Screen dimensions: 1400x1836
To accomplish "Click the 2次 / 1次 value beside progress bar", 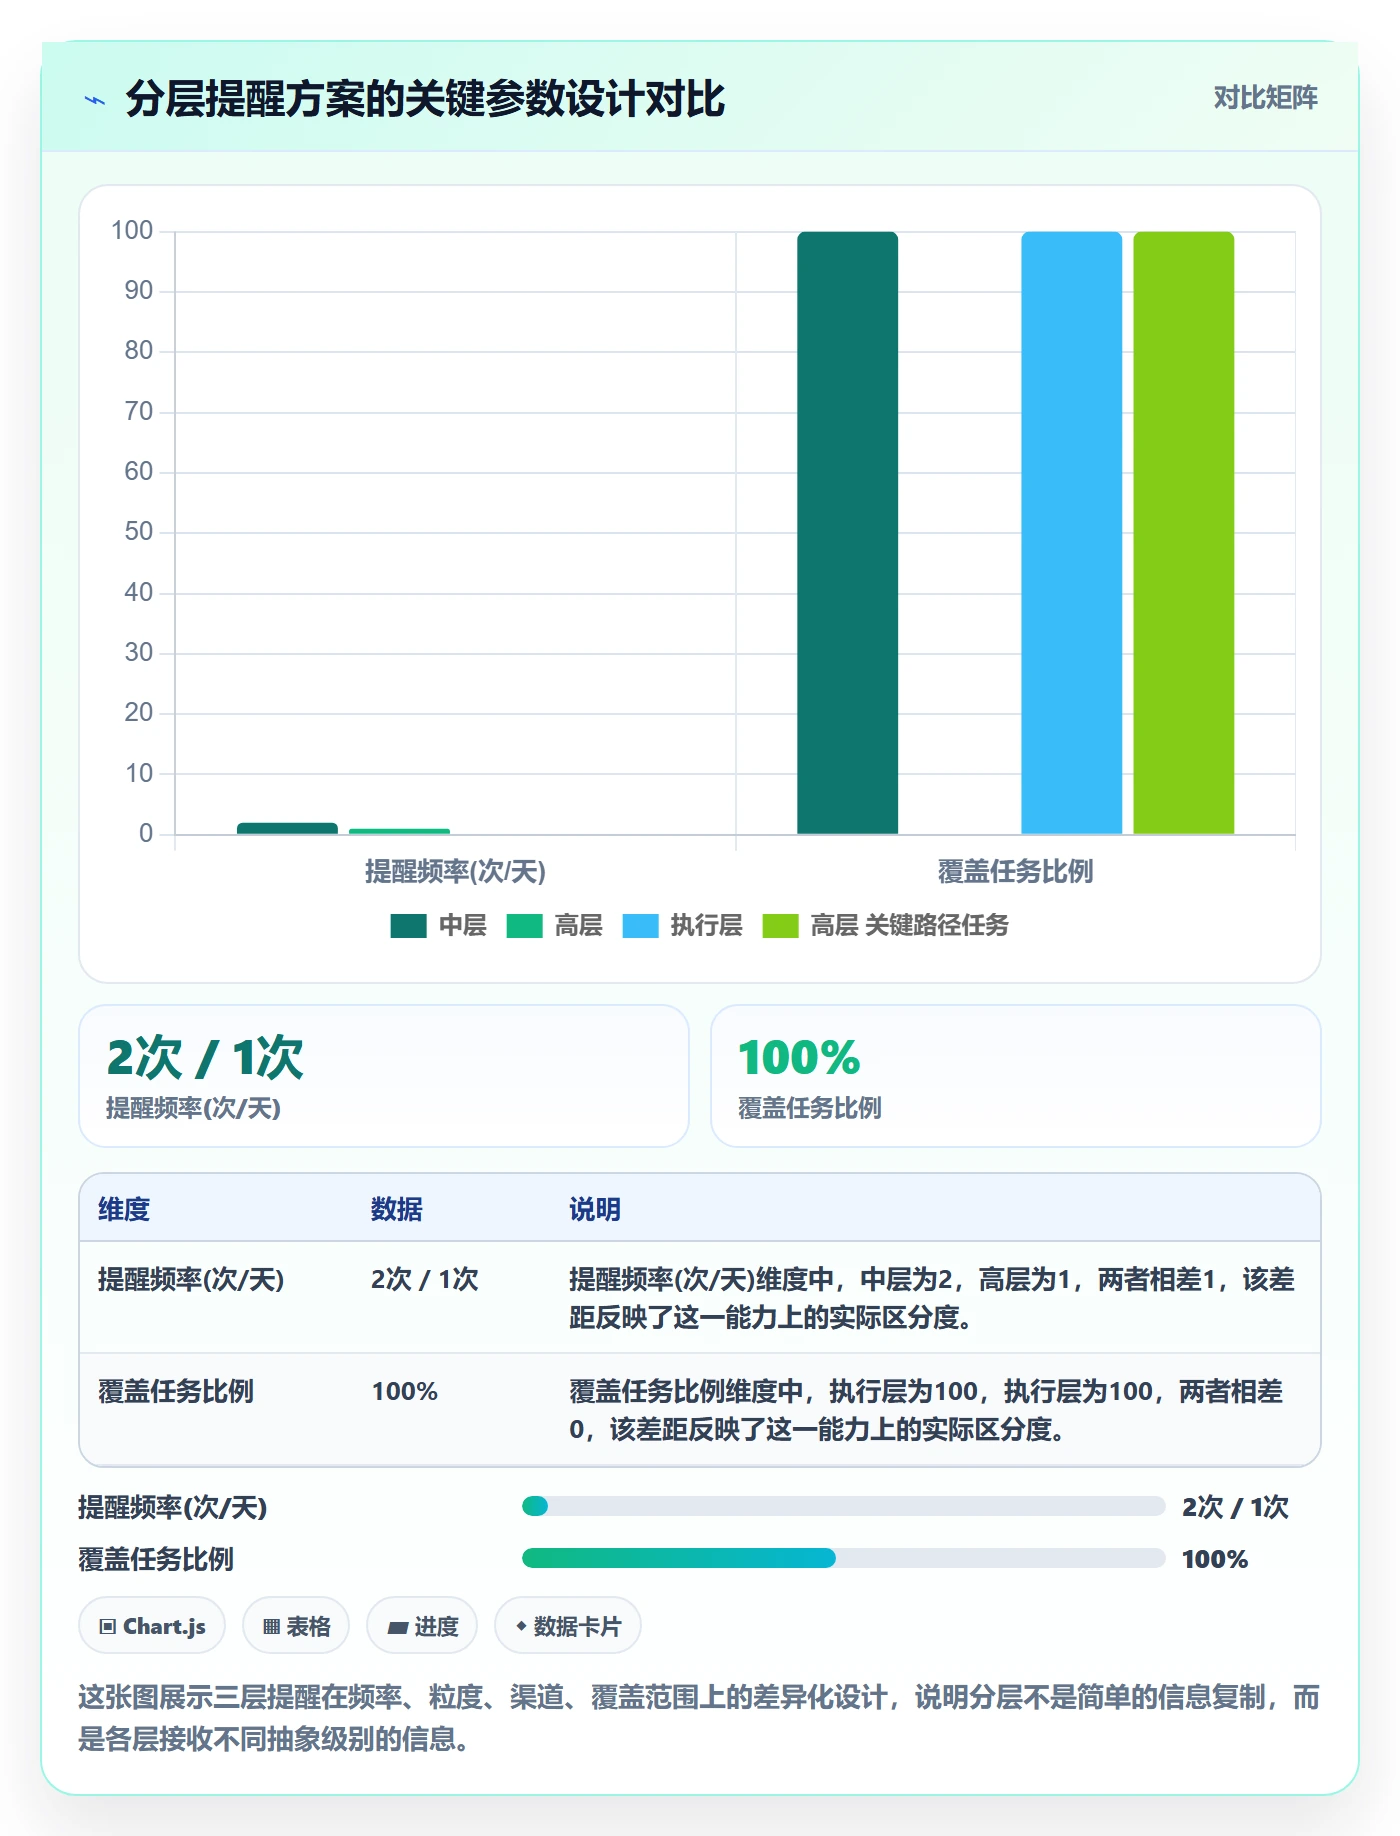I will pyautogui.click(x=1235, y=1507).
